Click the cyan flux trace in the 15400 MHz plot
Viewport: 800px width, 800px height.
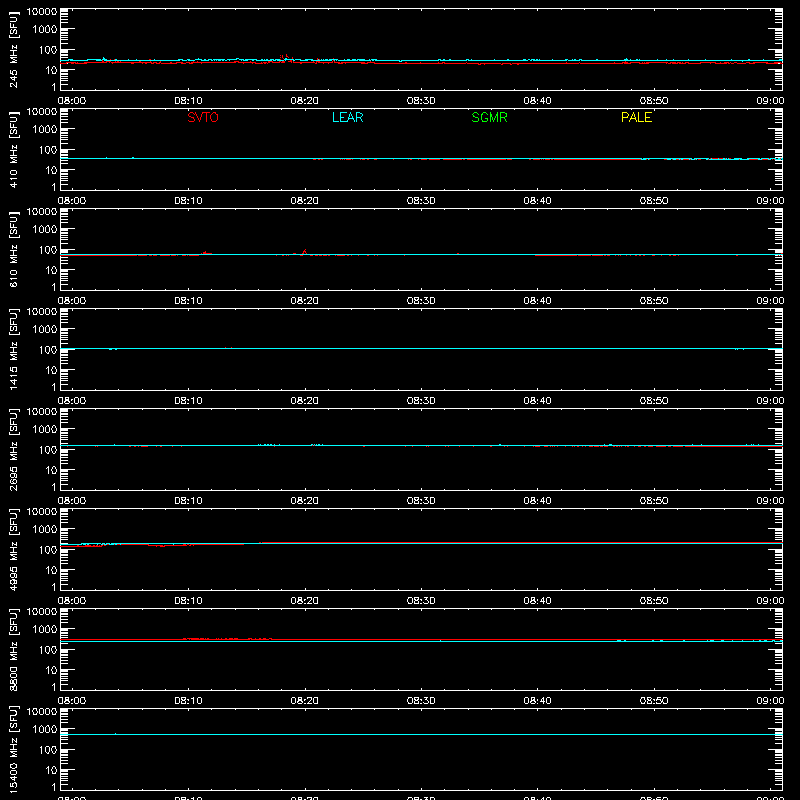pos(421,735)
